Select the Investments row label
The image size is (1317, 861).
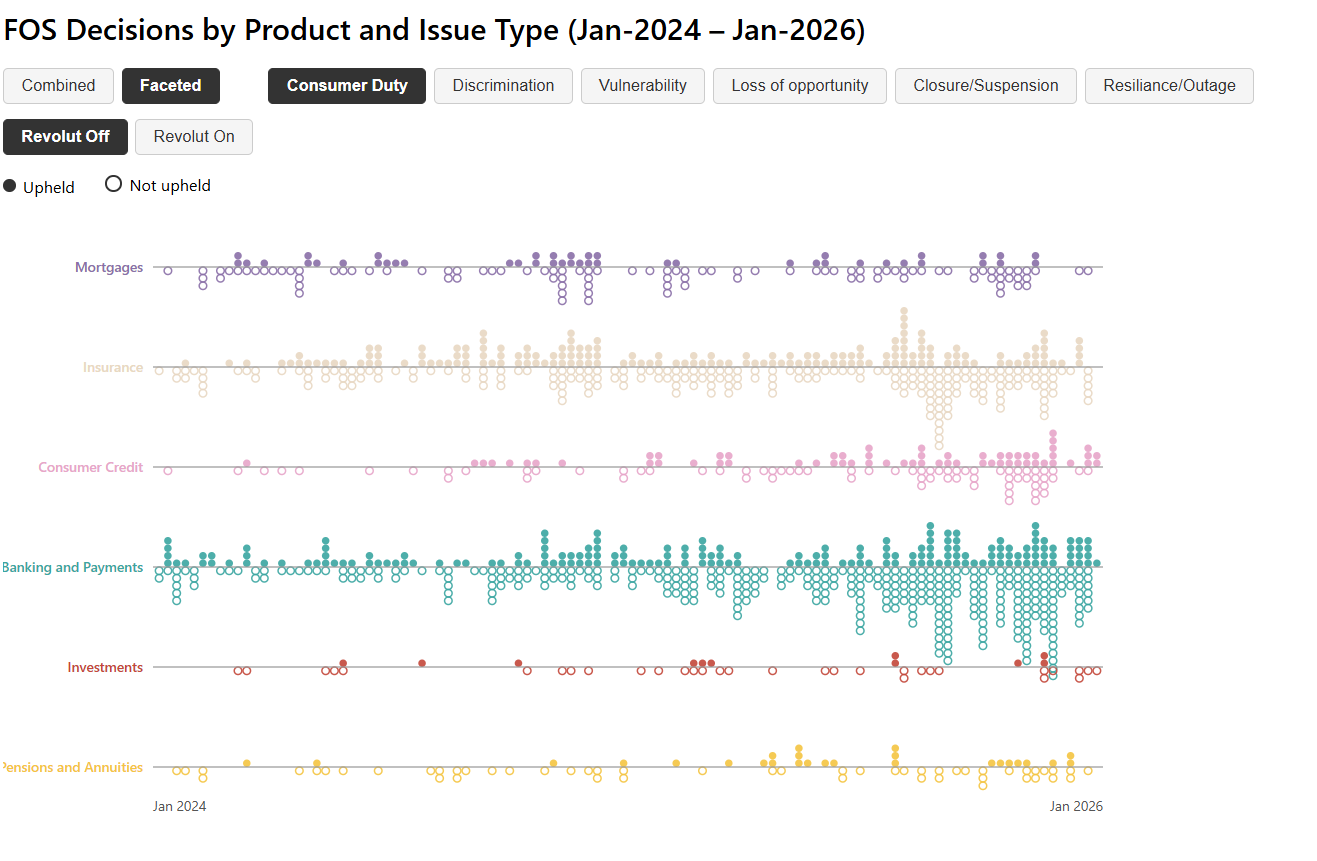(105, 668)
